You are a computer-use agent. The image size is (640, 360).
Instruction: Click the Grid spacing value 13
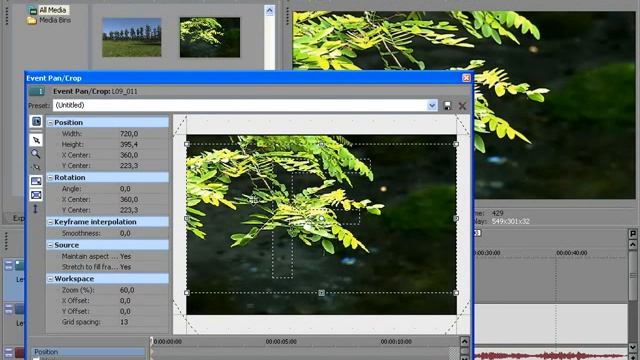pos(124,322)
